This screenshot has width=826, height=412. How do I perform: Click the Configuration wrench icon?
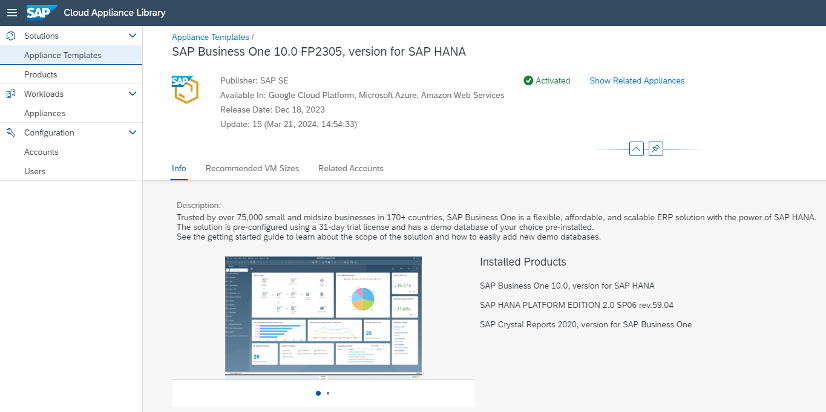pyautogui.click(x=11, y=132)
